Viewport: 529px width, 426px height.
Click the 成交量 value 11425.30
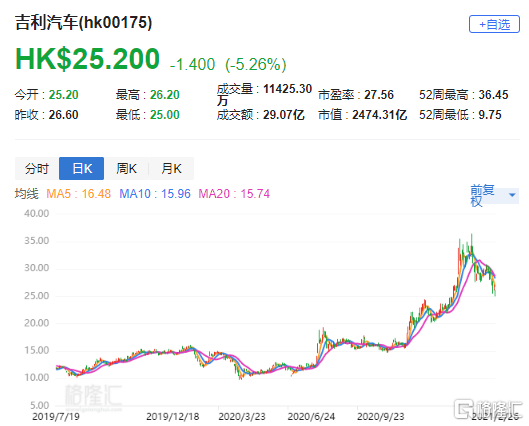[x=287, y=89]
